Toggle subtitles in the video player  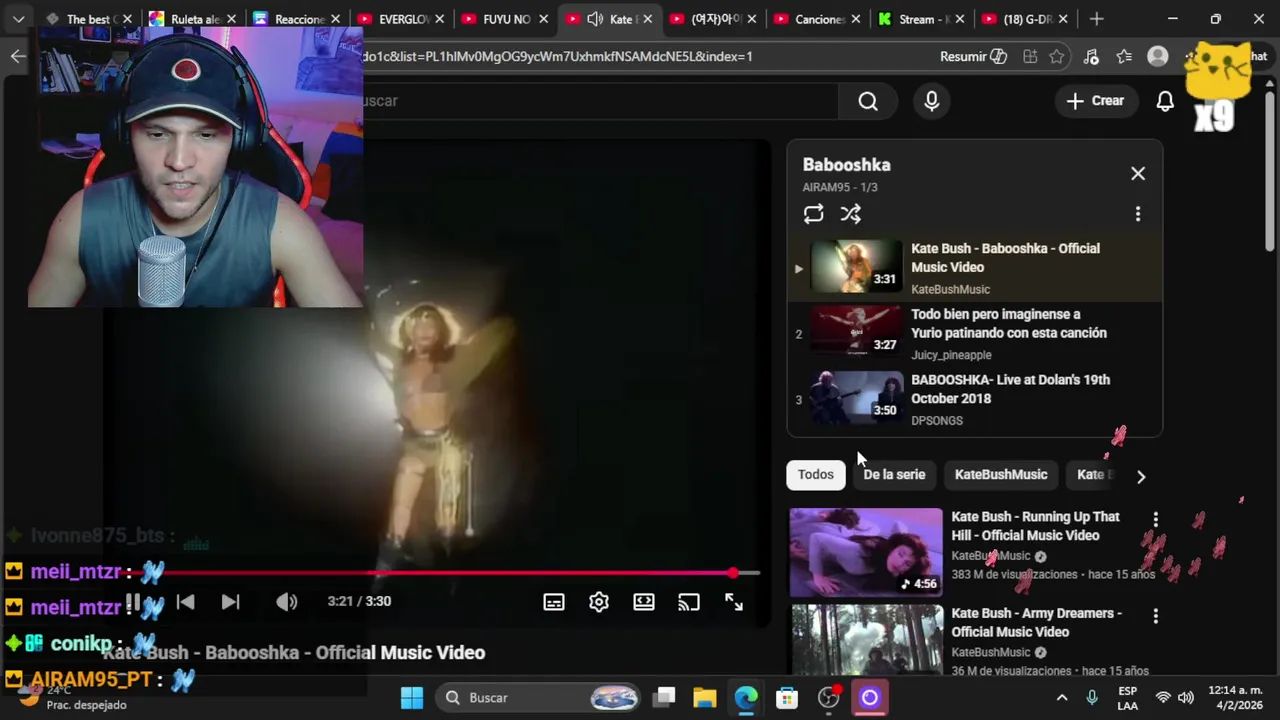tap(554, 602)
